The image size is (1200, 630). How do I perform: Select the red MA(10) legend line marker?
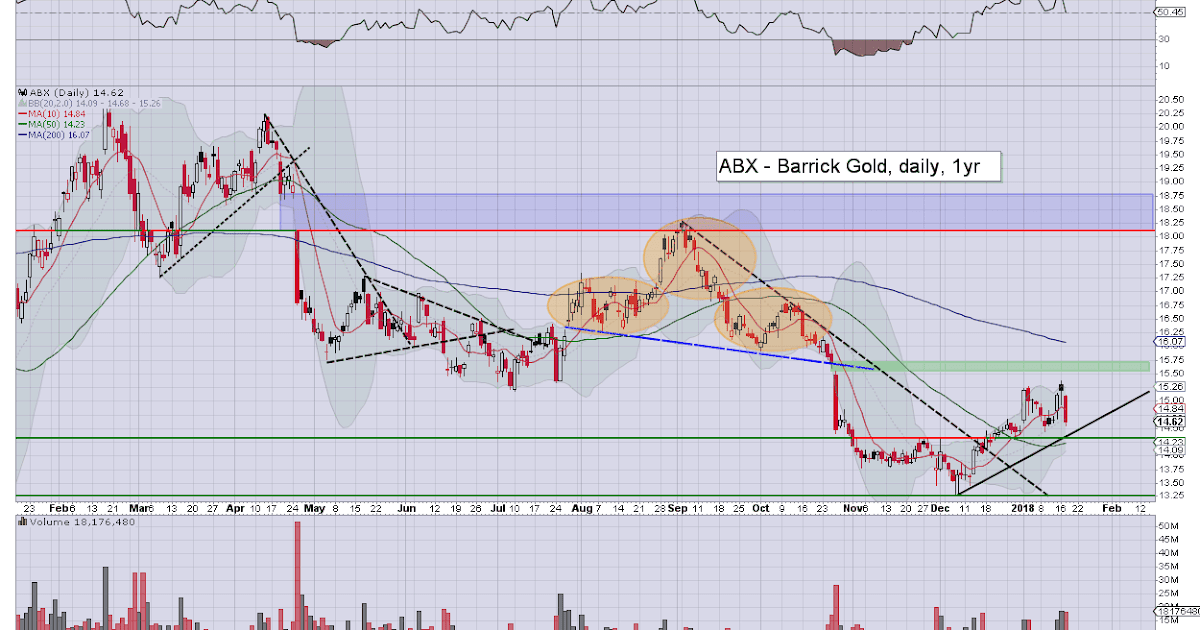(21, 113)
